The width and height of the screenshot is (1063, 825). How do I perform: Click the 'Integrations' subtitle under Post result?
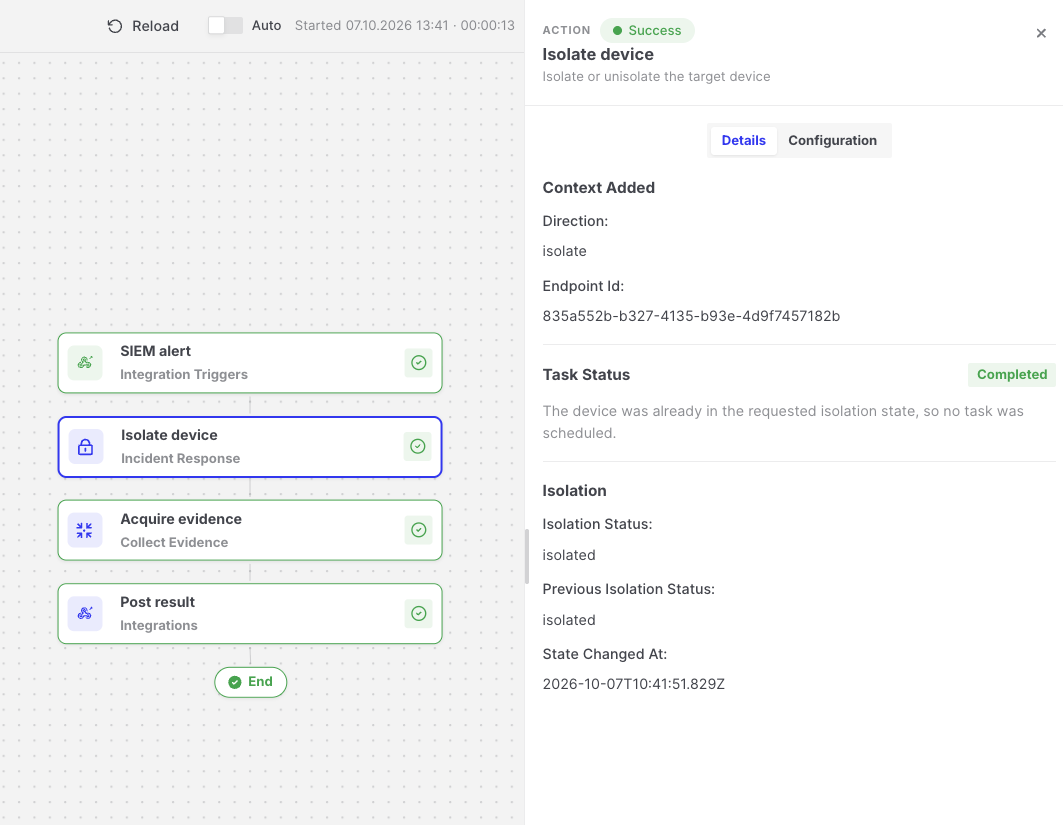coord(159,626)
